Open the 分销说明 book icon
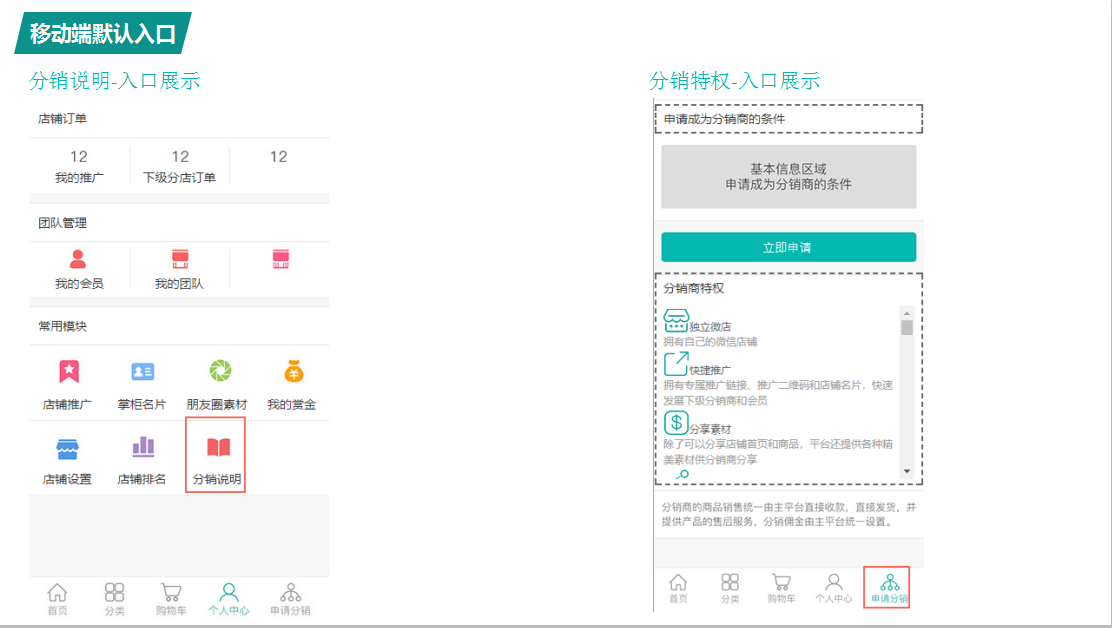 click(x=217, y=447)
